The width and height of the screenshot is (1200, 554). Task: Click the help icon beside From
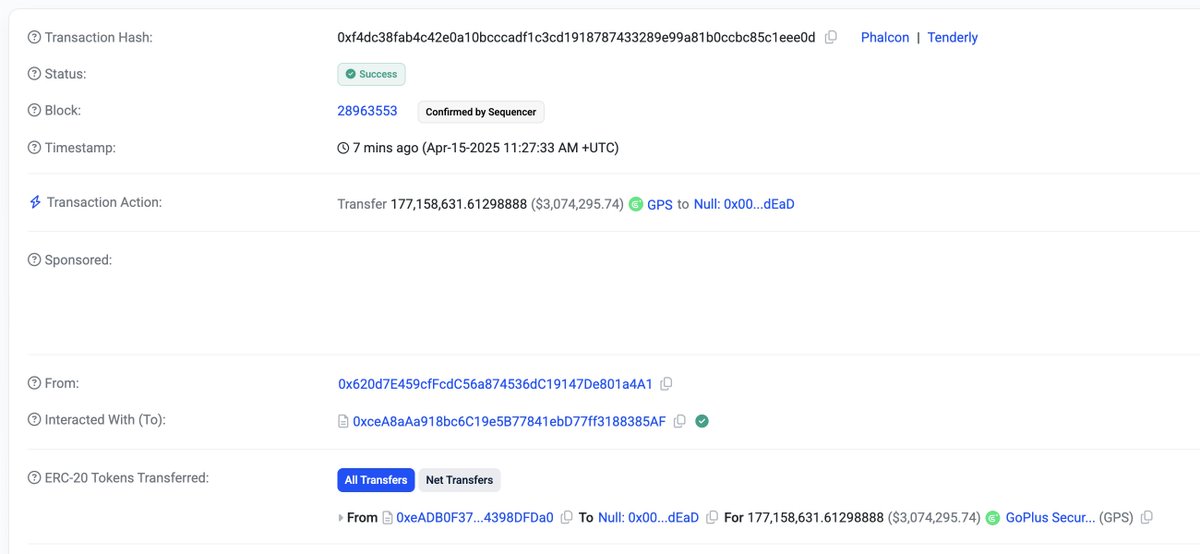pyautogui.click(x=35, y=383)
